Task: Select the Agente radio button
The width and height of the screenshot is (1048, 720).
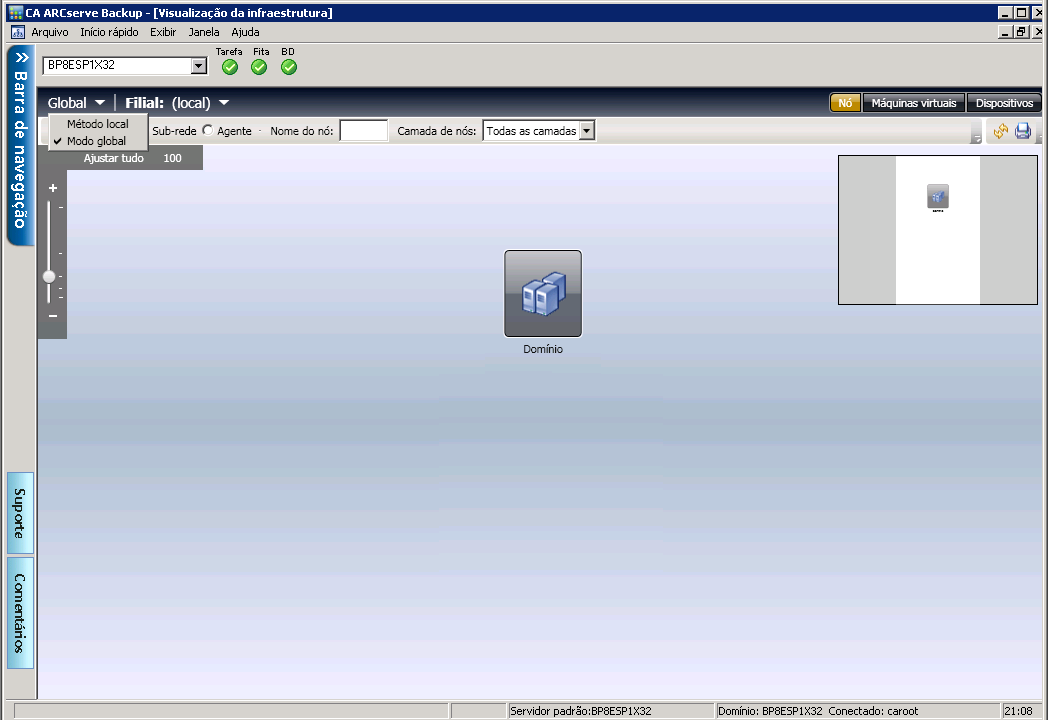Action: [x=208, y=130]
